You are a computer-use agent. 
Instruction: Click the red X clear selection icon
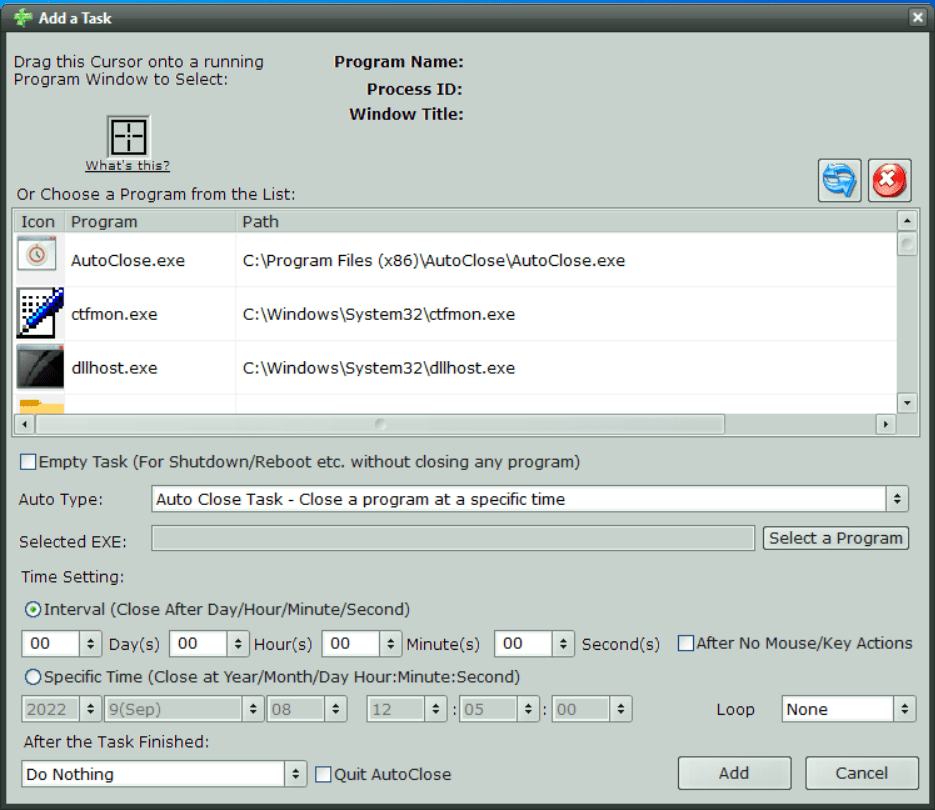(x=889, y=180)
